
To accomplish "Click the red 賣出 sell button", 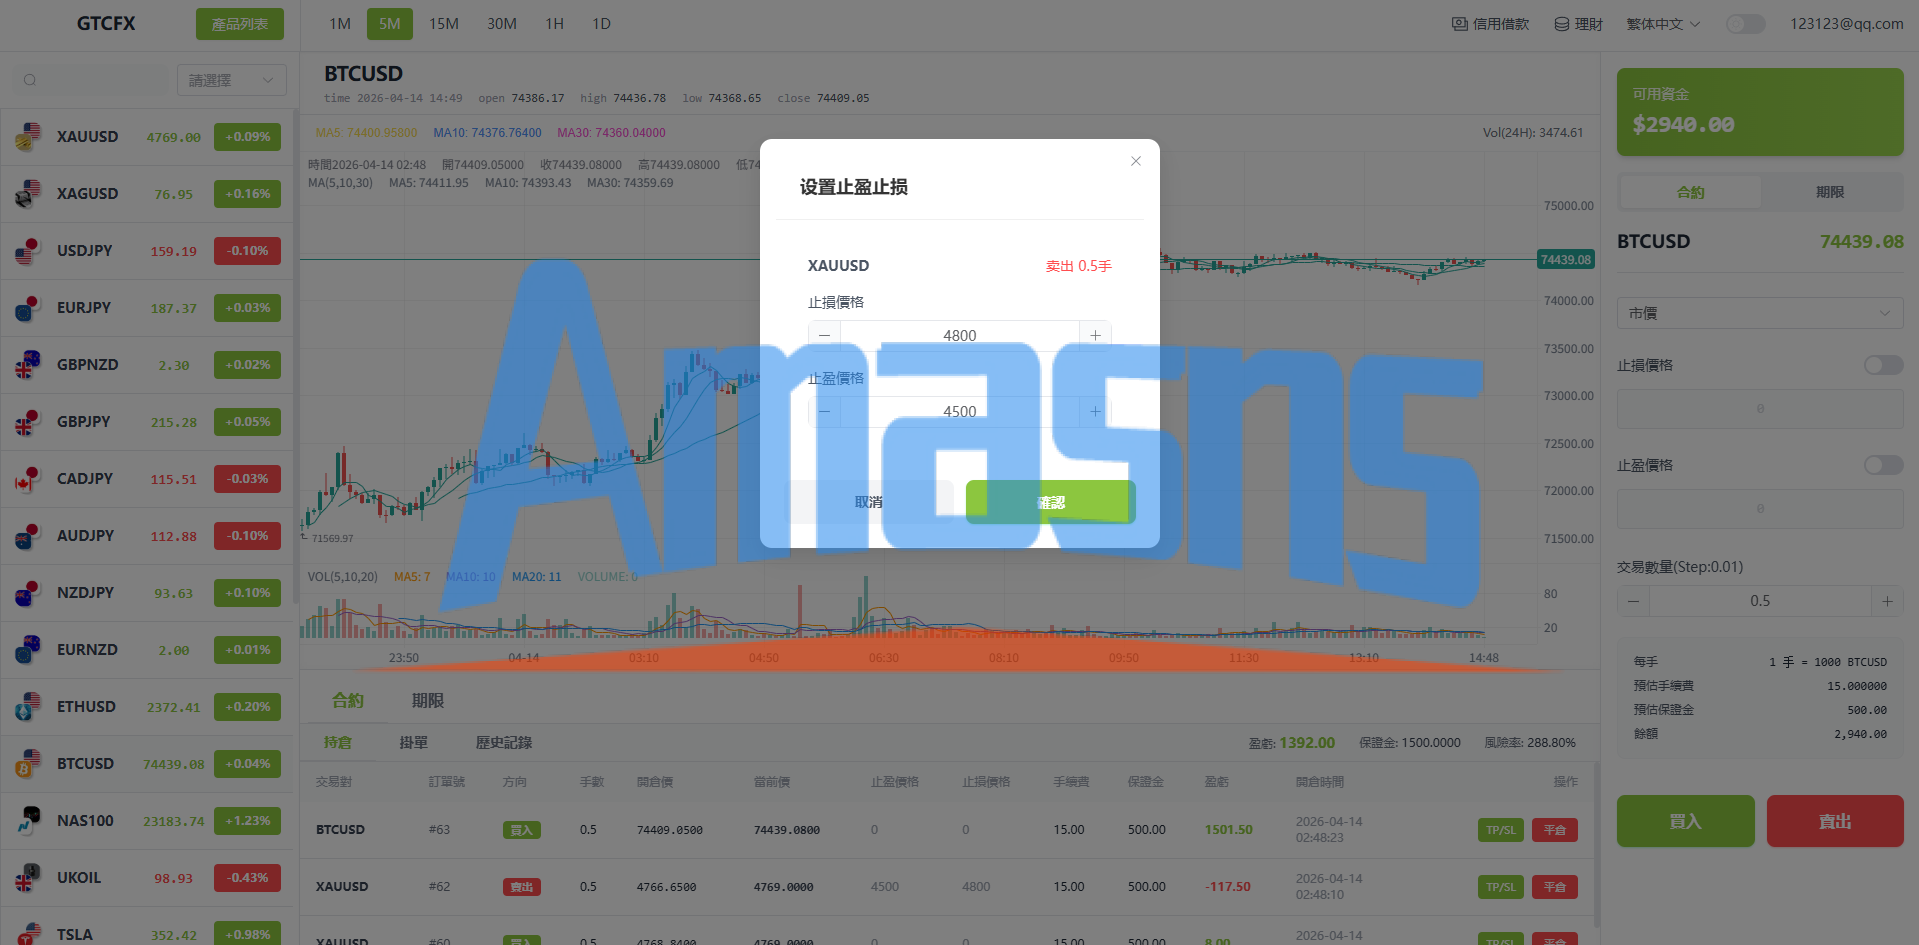I will point(1834,821).
